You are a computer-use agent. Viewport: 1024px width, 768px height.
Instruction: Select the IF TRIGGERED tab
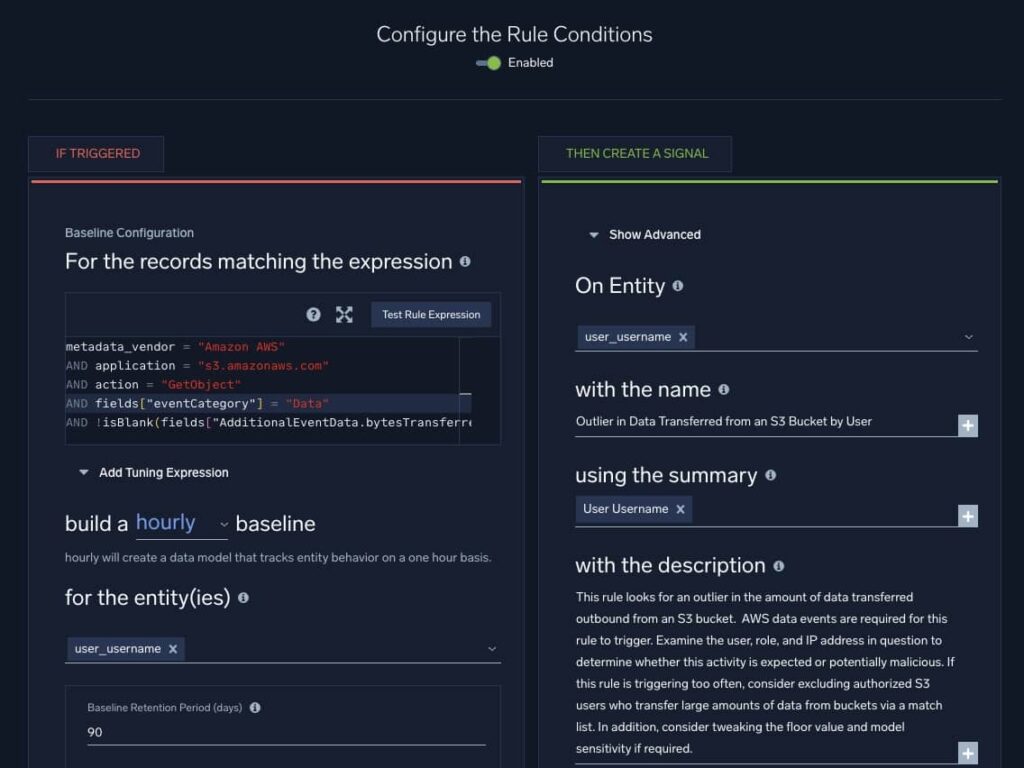tap(97, 154)
